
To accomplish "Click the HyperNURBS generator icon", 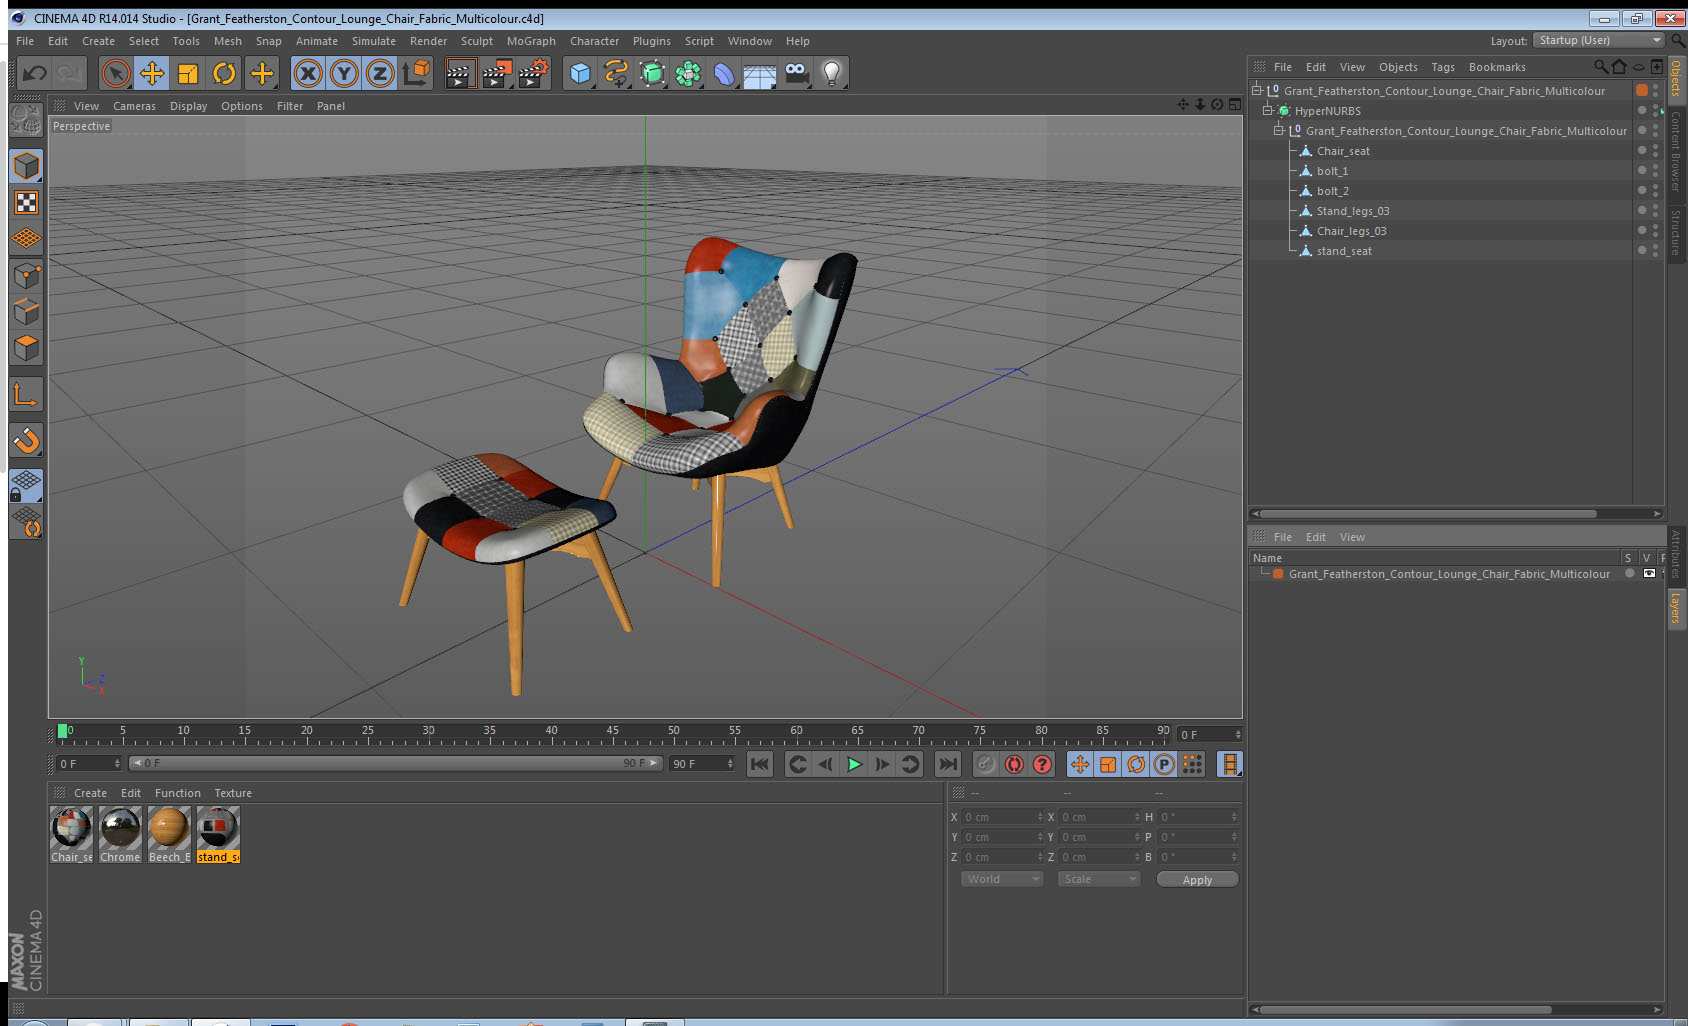I will (652, 73).
